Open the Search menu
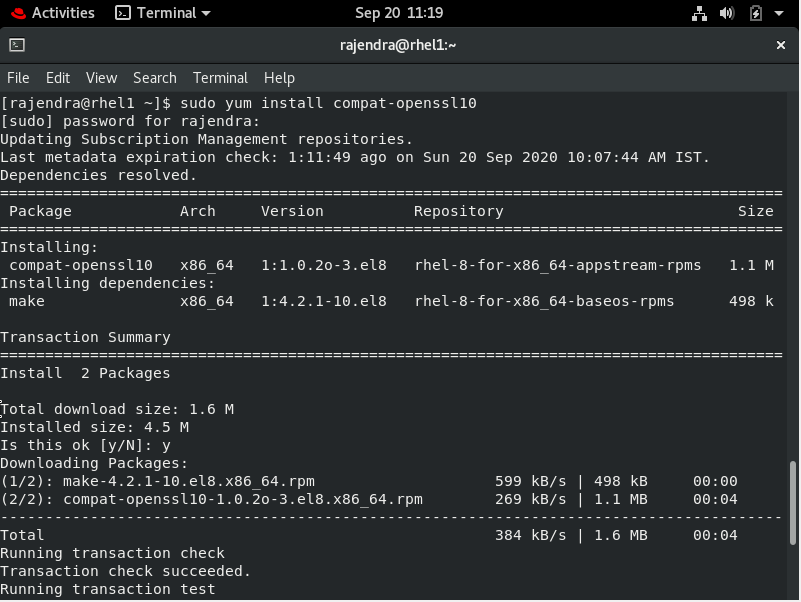This screenshot has height=602, width=801. coord(154,77)
